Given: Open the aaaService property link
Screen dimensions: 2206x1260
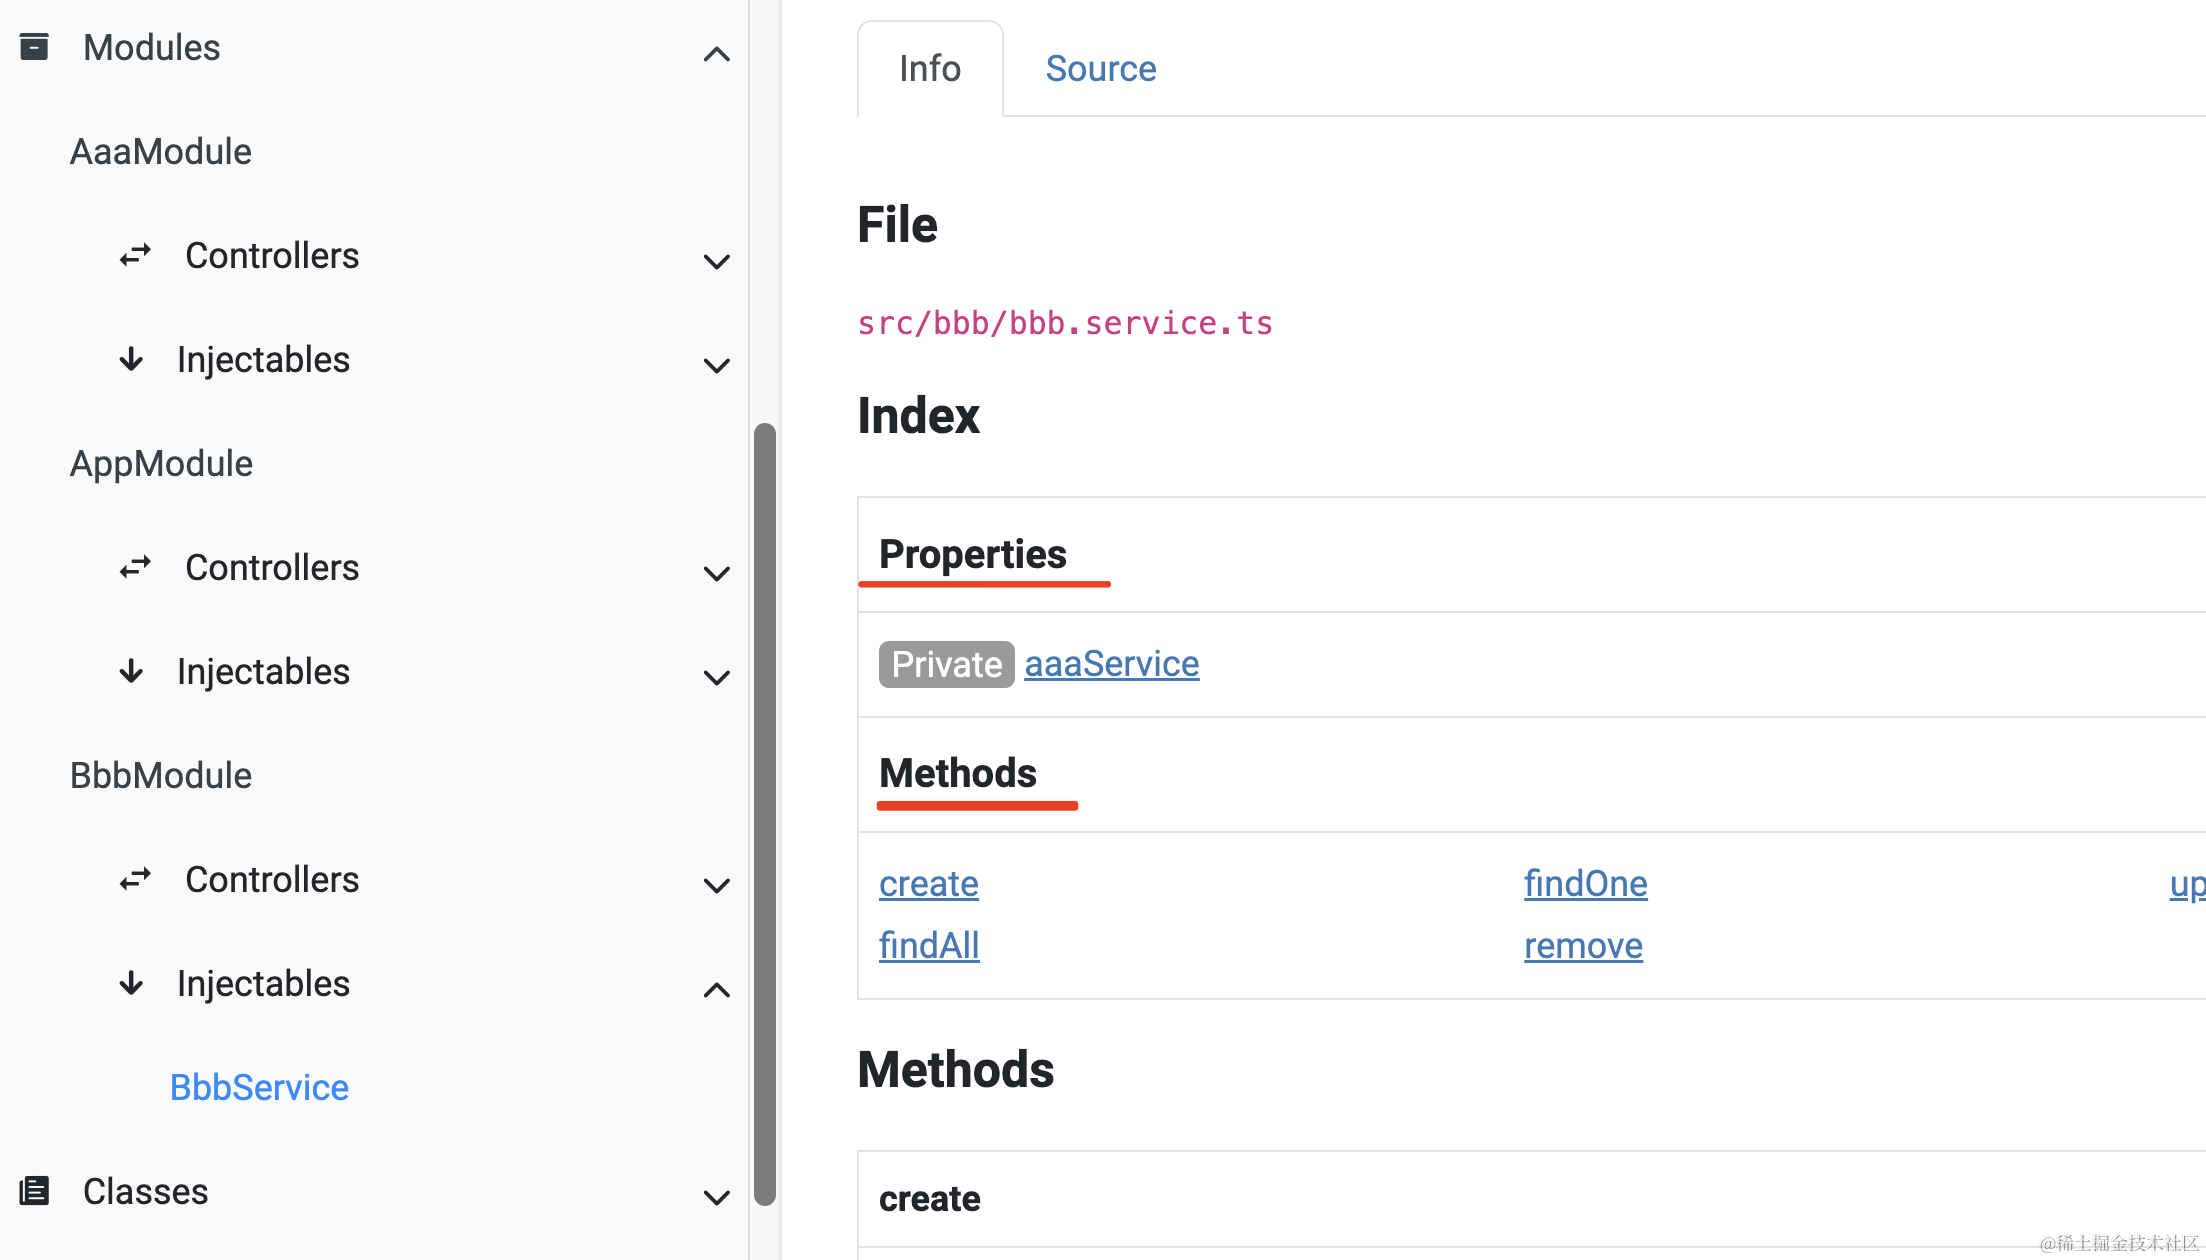Looking at the screenshot, I should coord(1111,664).
